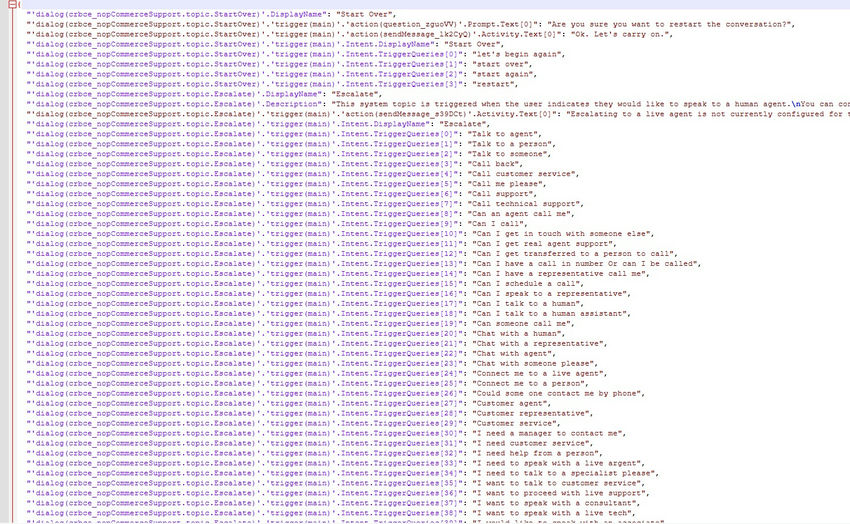Image resolution: width=850 pixels, height=524 pixels.
Task: Click the value "Can I speak to a representative"
Action: coord(551,294)
